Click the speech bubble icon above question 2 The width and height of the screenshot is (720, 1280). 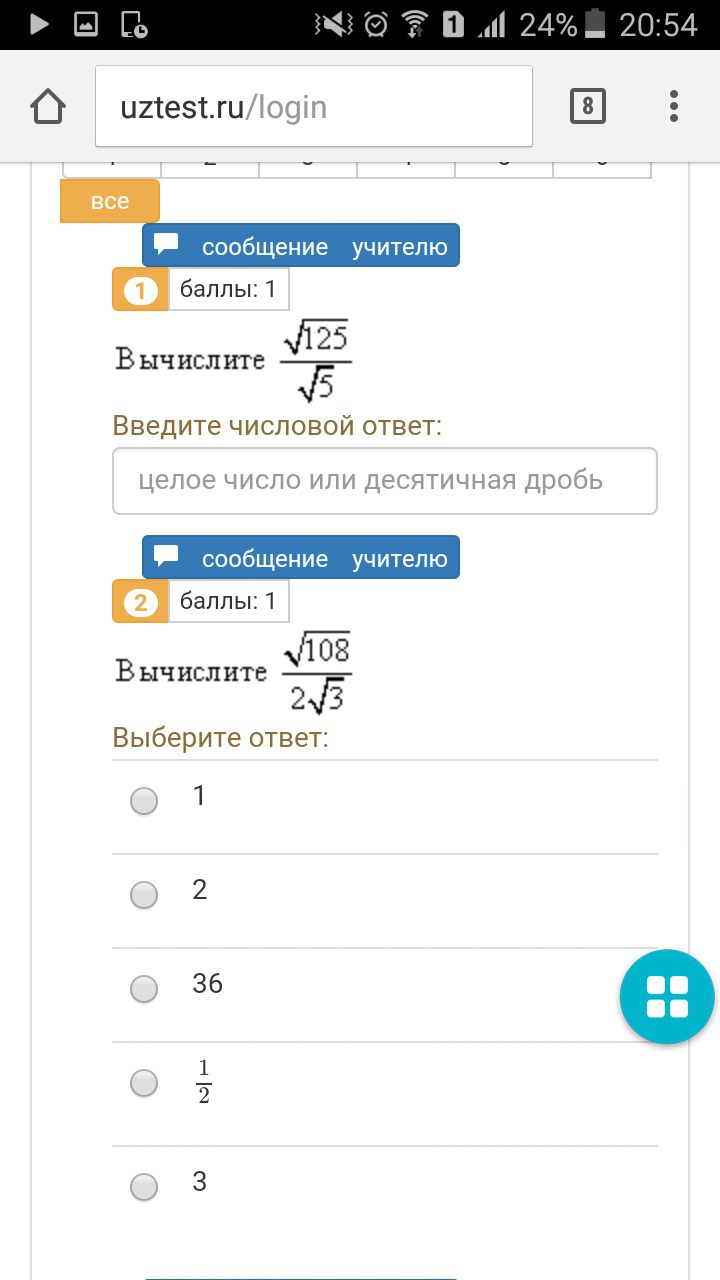[x=167, y=557]
